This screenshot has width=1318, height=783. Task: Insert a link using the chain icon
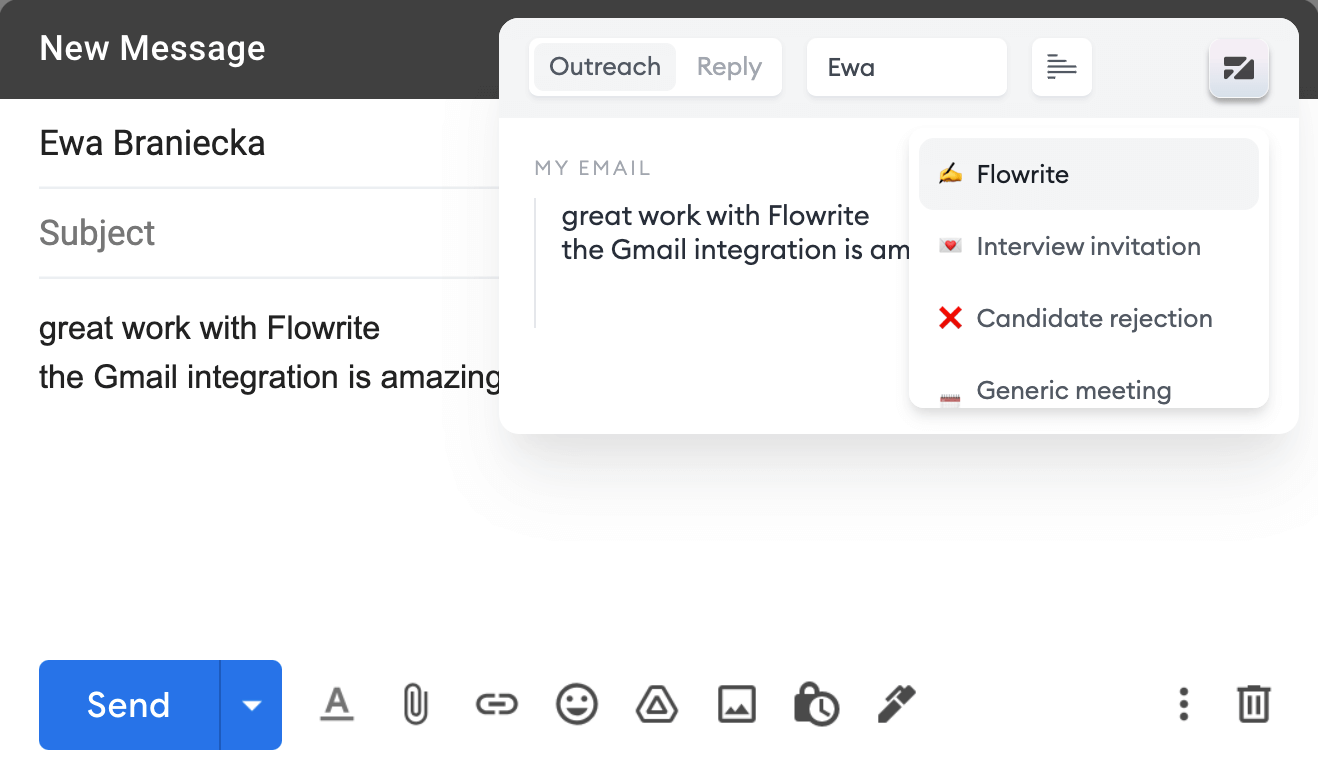click(496, 705)
